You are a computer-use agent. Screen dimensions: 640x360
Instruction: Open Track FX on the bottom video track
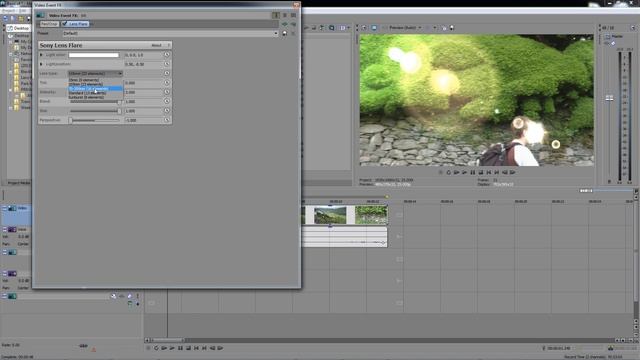point(122,296)
